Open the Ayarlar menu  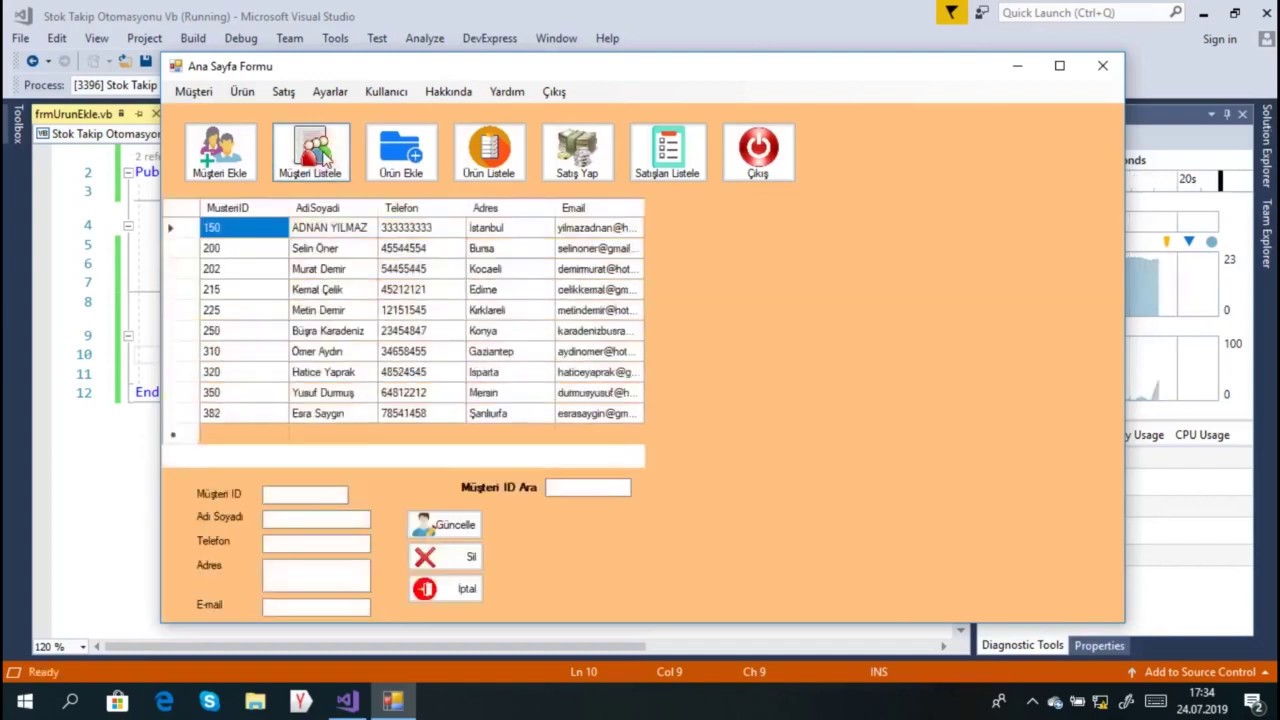coord(330,91)
